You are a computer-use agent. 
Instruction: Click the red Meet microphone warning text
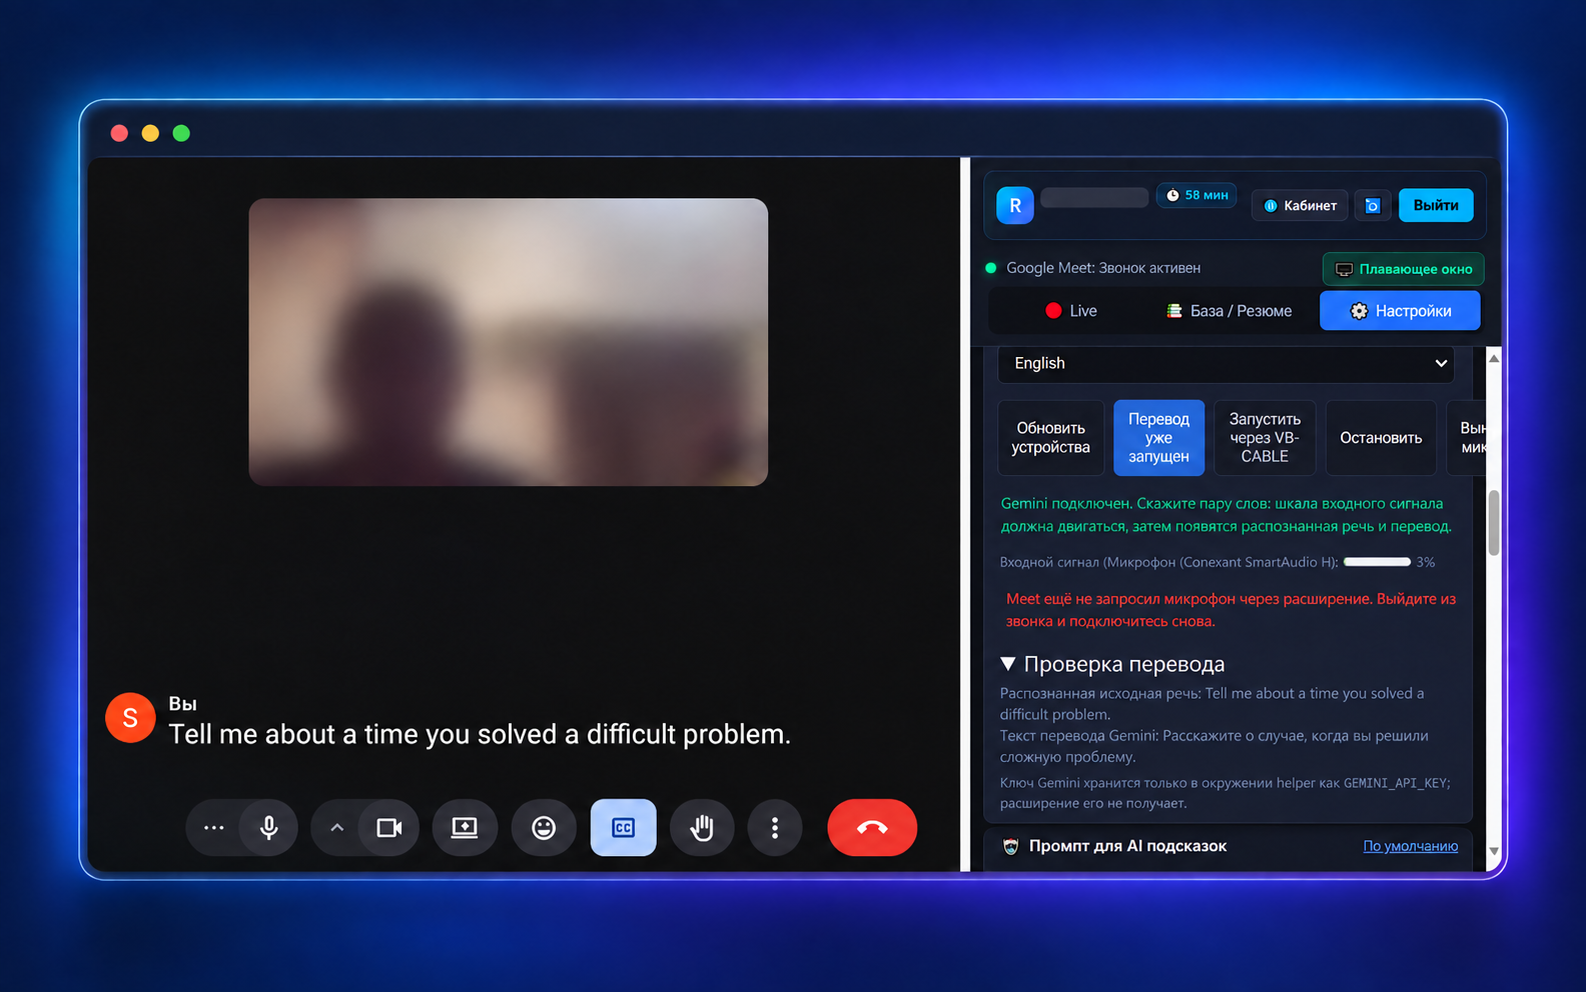1231,610
